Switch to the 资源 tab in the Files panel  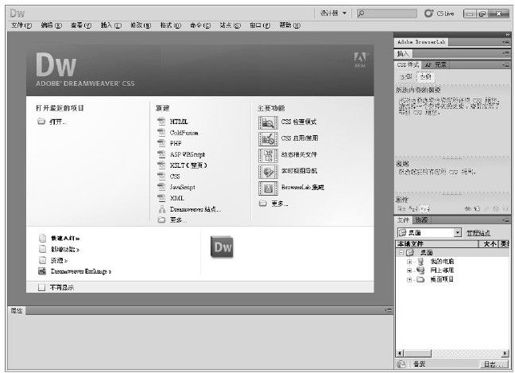[x=422, y=220]
